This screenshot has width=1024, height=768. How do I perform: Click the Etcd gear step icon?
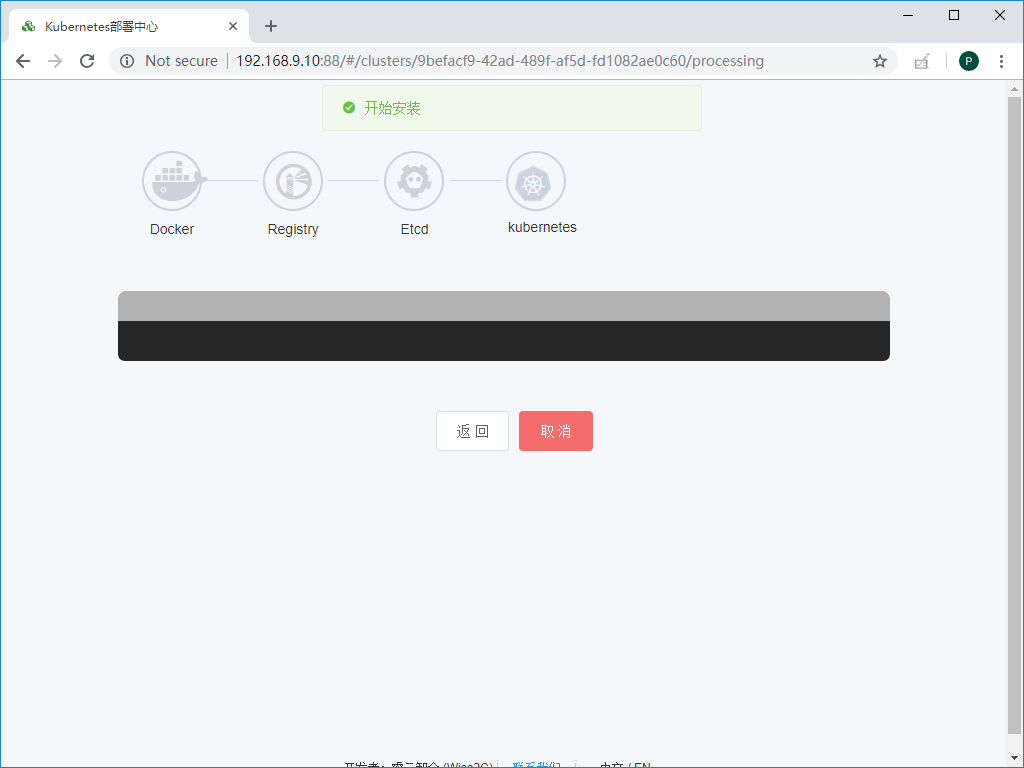414,181
